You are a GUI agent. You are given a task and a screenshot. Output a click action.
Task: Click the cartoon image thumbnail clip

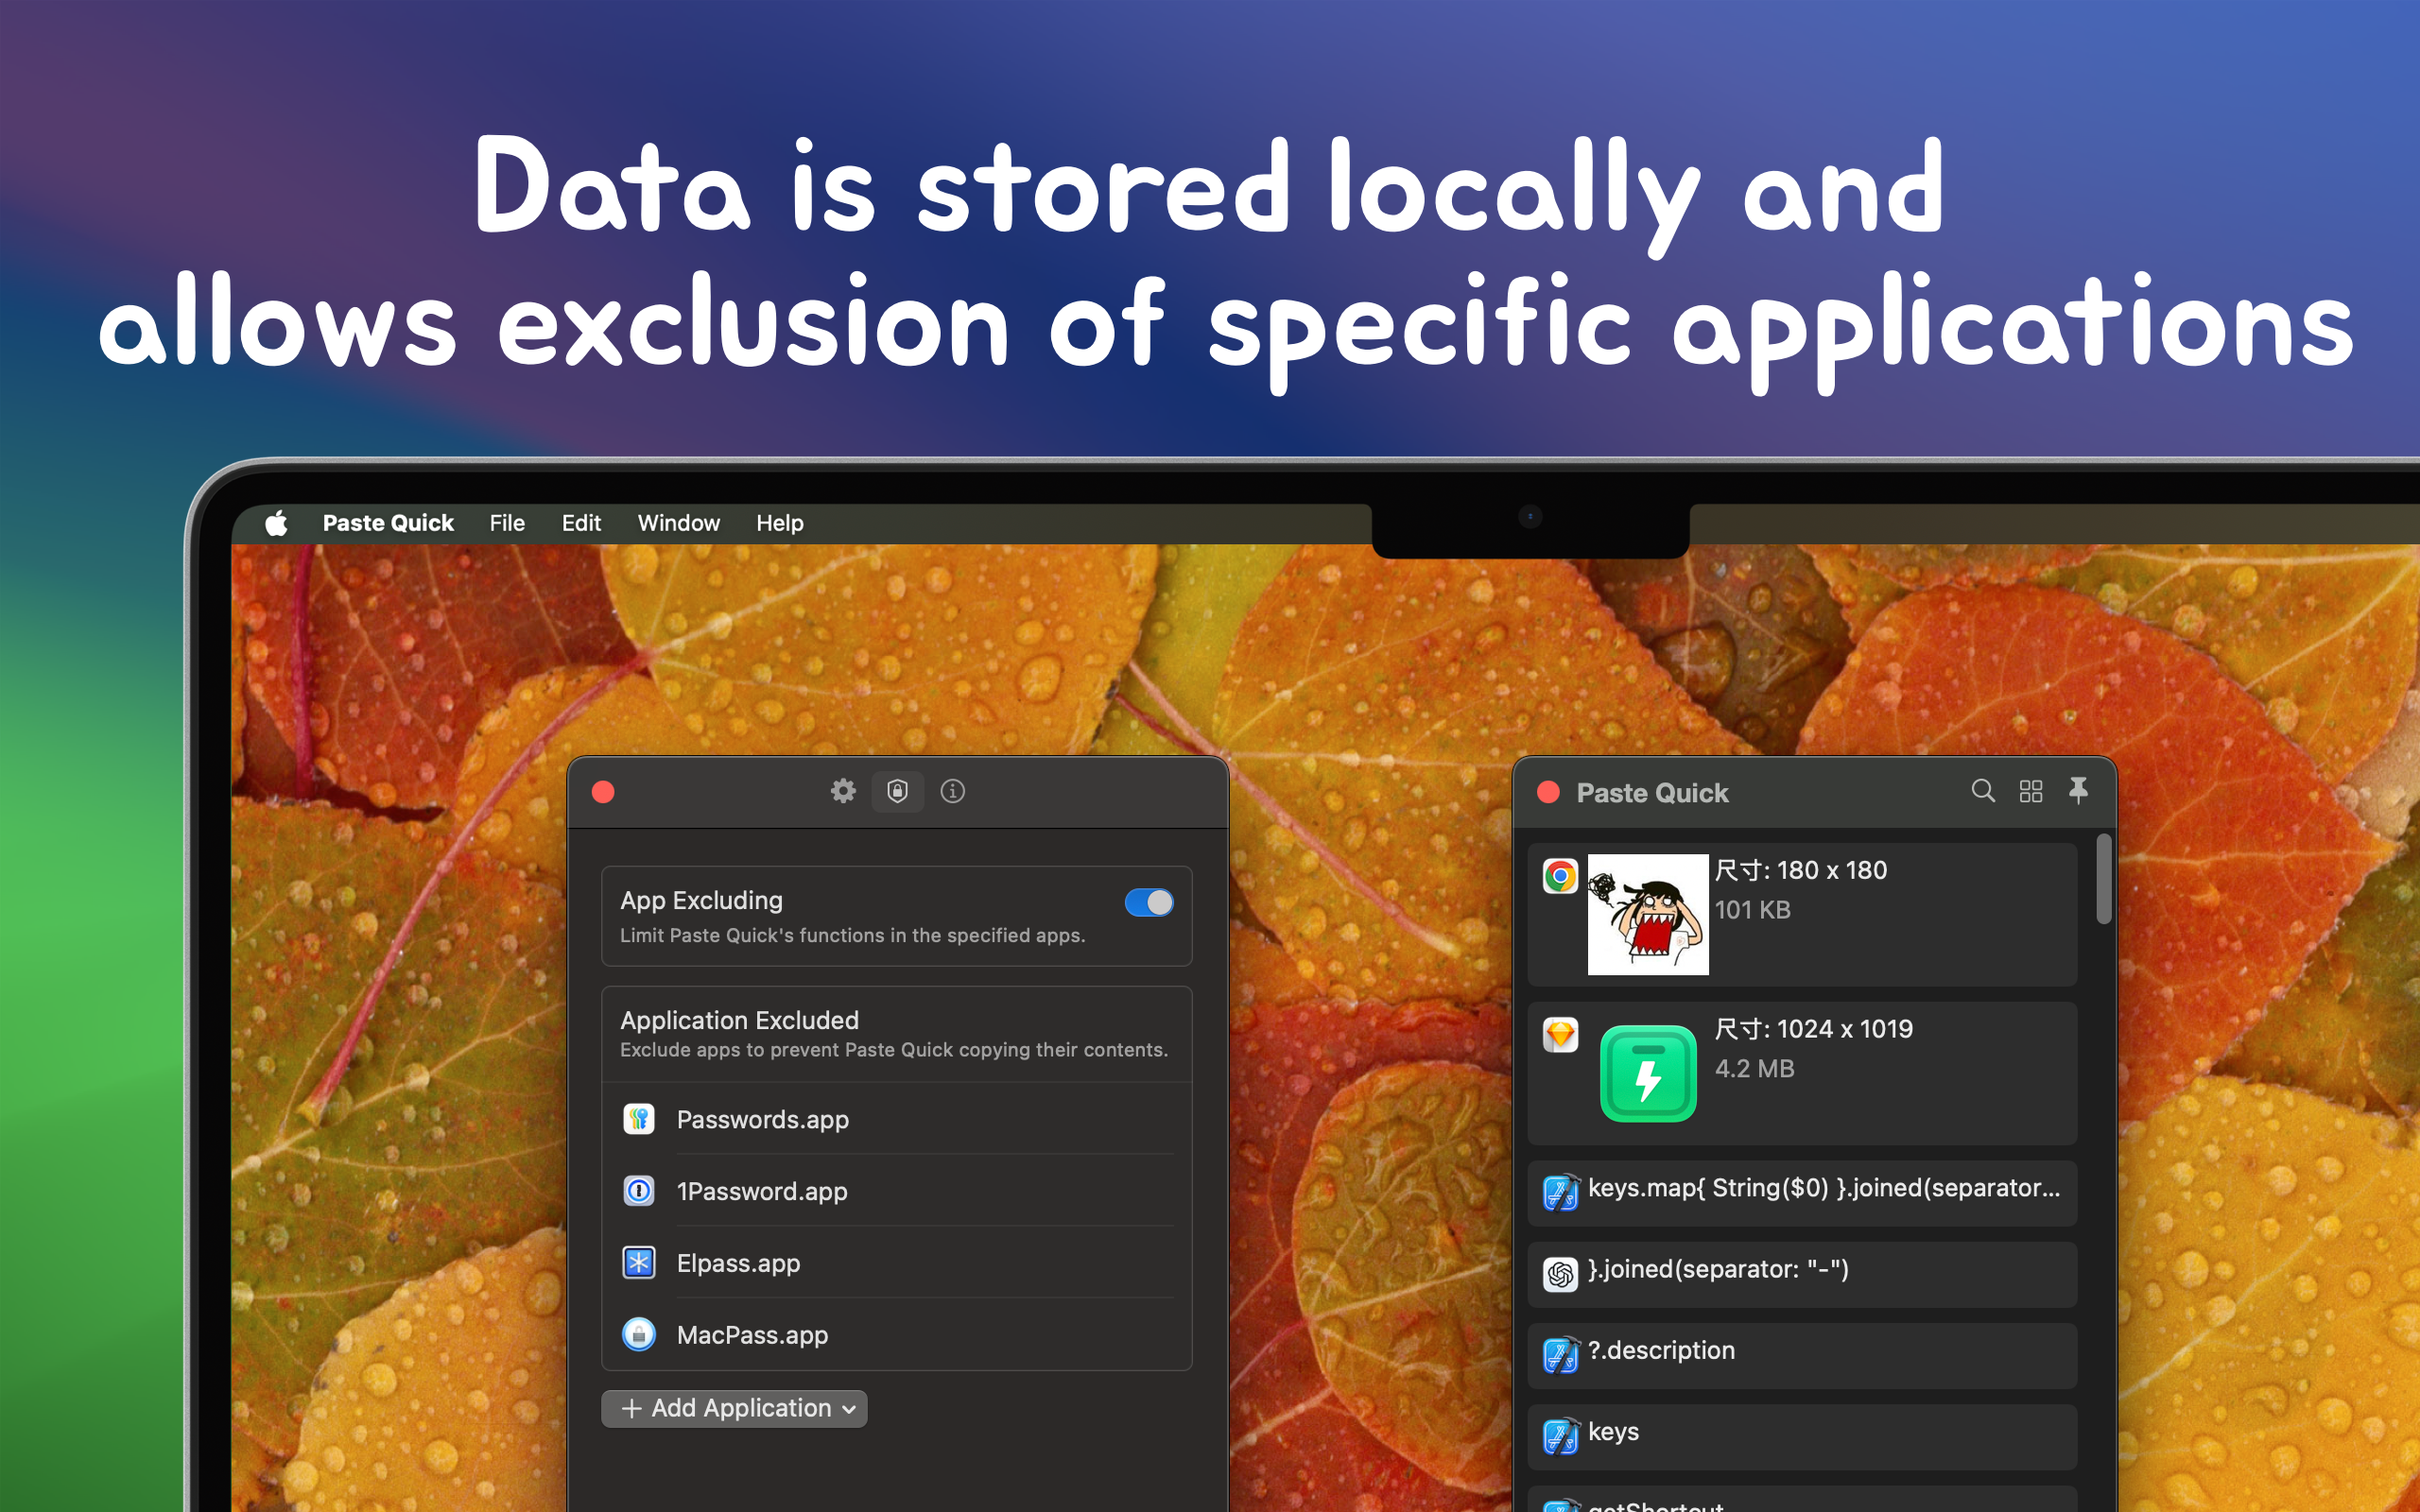1648,914
